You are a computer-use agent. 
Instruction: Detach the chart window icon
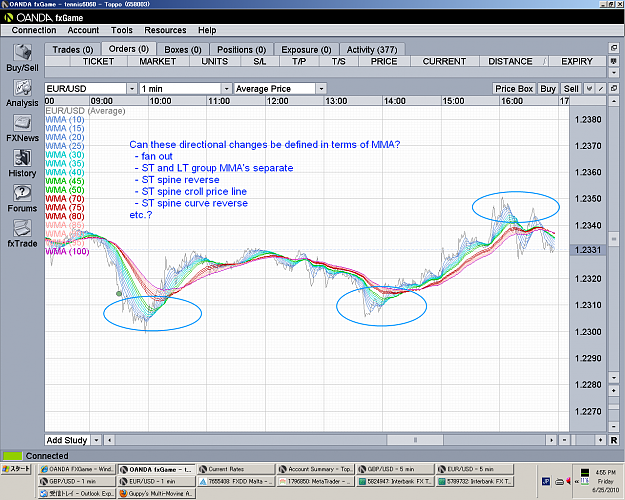[614, 88]
